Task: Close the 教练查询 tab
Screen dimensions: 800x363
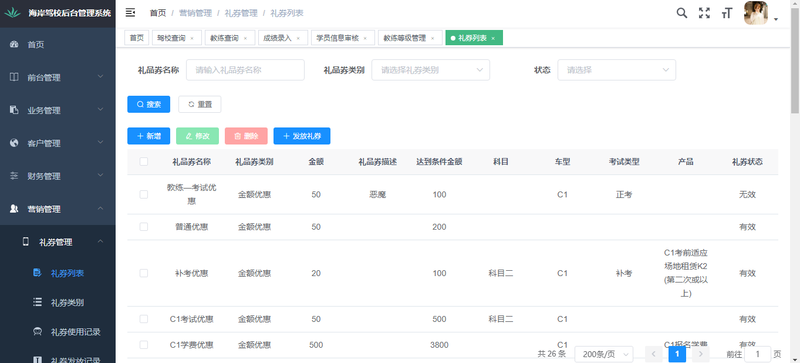Action: pyautogui.click(x=245, y=38)
